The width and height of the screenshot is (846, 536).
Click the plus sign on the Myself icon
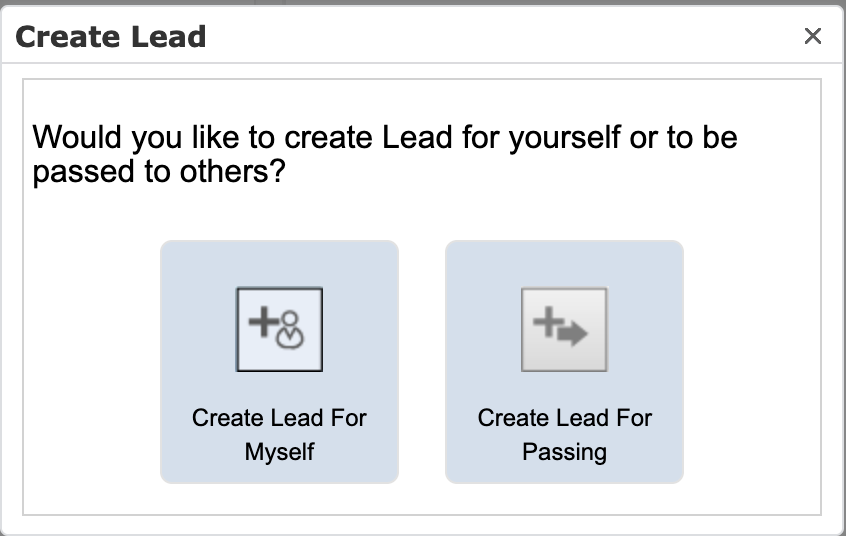[263, 322]
